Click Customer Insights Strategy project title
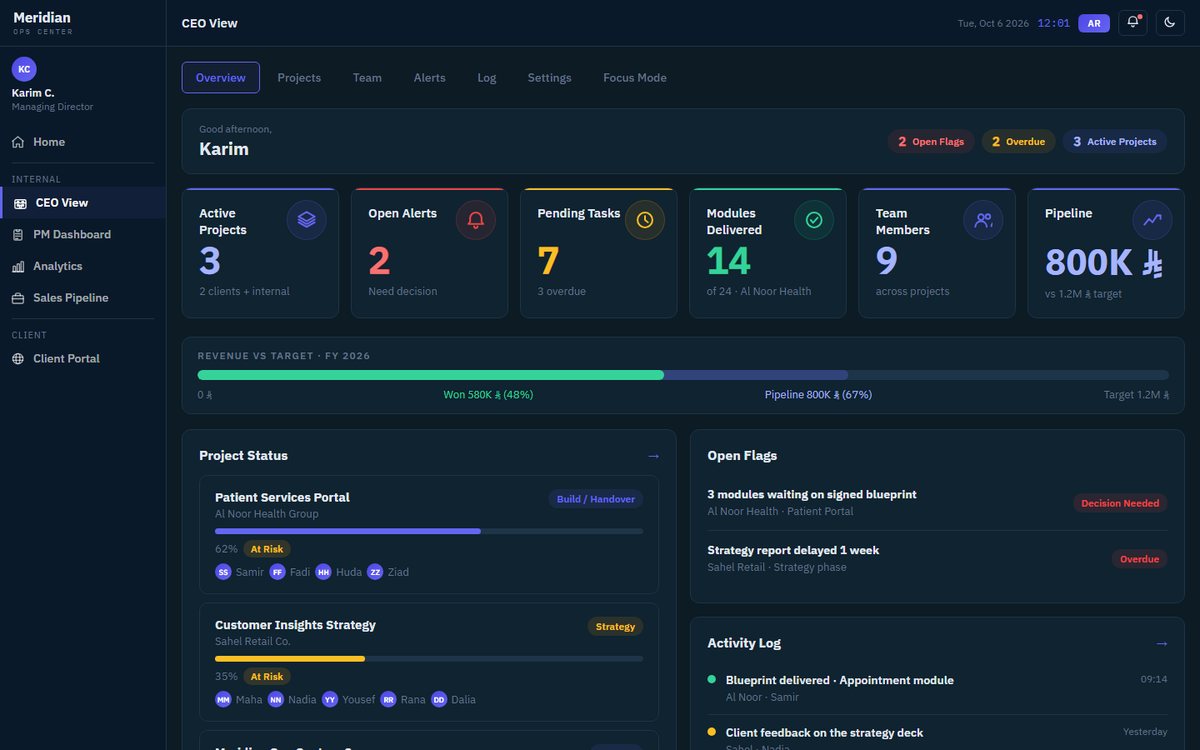The width and height of the screenshot is (1200, 750). click(295, 625)
